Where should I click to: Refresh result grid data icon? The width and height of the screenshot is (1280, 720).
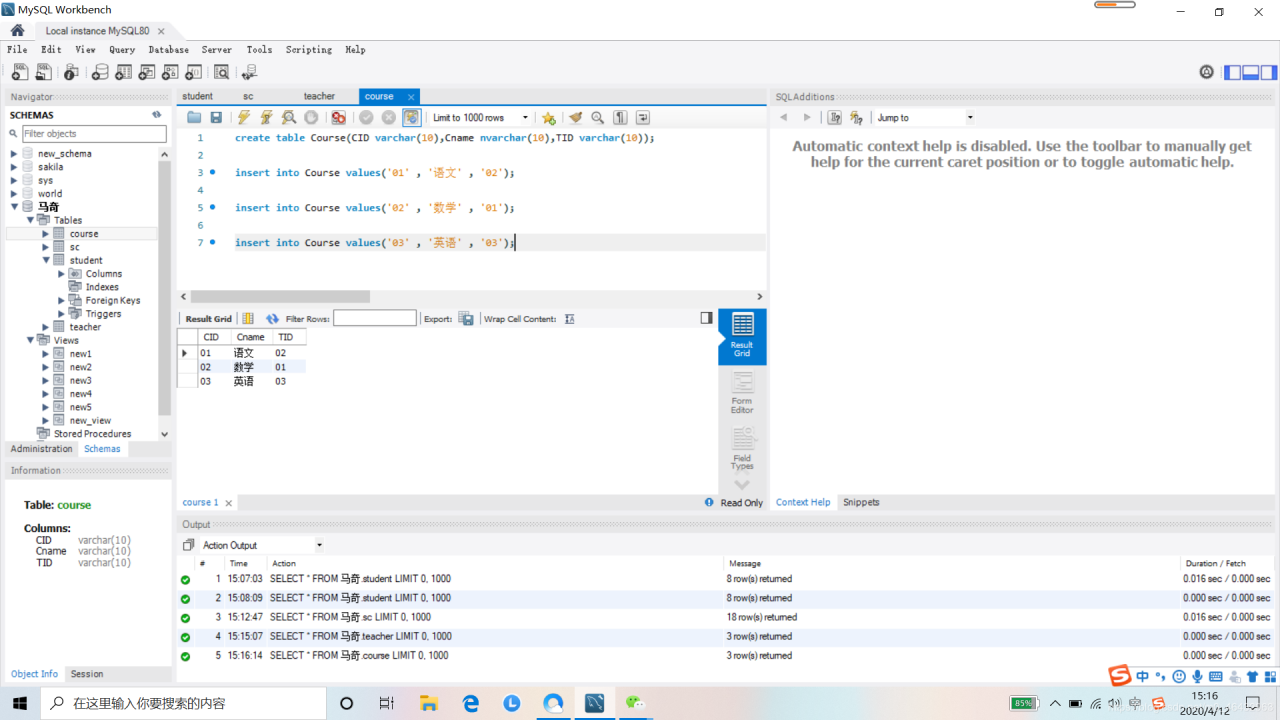point(272,319)
